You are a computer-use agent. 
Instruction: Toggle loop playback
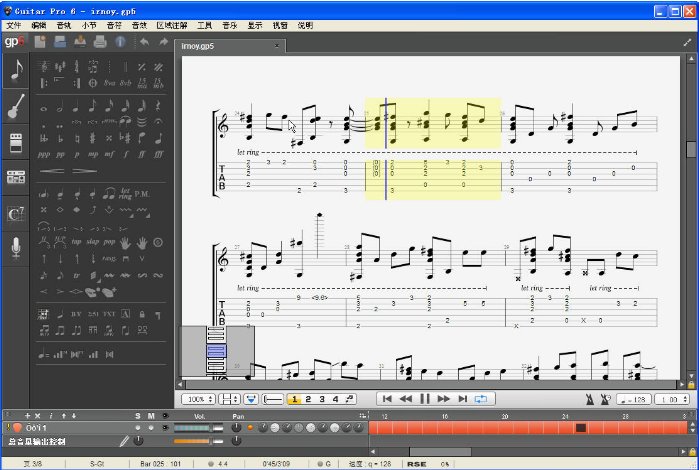[481, 399]
